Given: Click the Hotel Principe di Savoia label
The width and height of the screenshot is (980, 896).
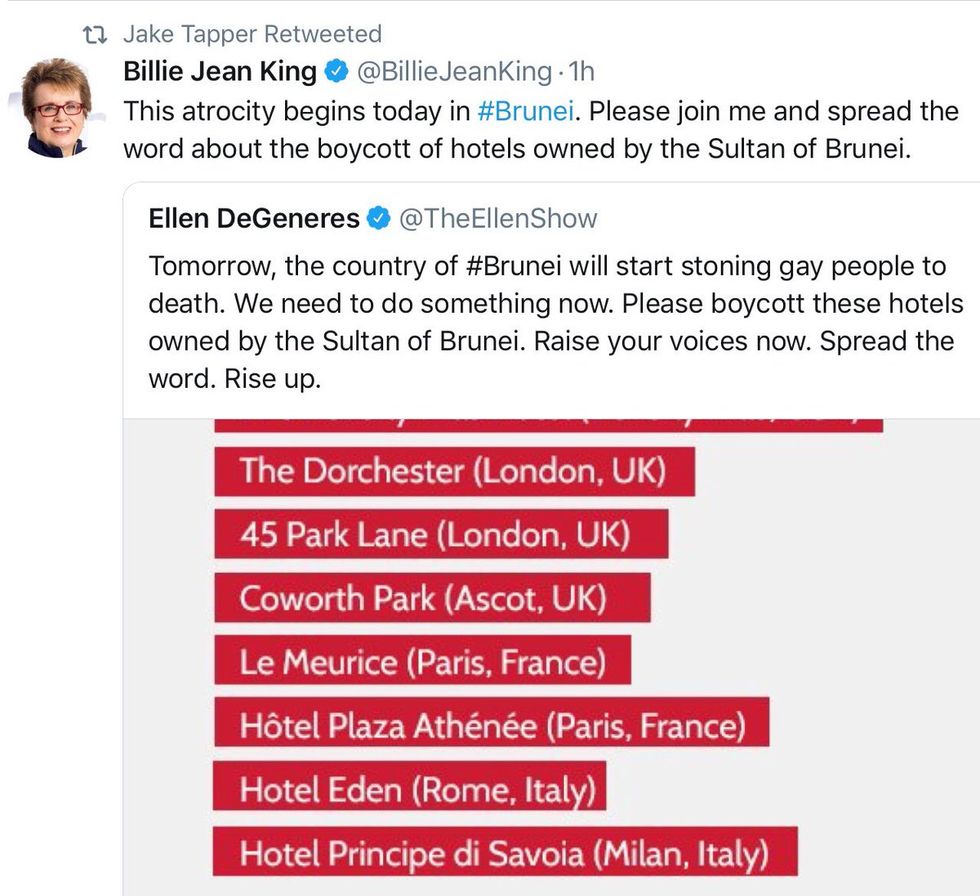Looking at the screenshot, I should tap(505, 851).
